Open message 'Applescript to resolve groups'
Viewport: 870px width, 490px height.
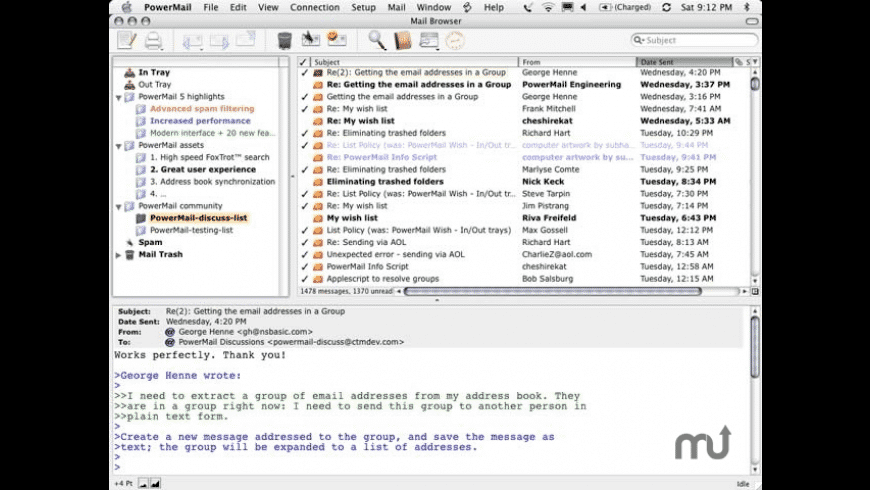tap(383, 279)
